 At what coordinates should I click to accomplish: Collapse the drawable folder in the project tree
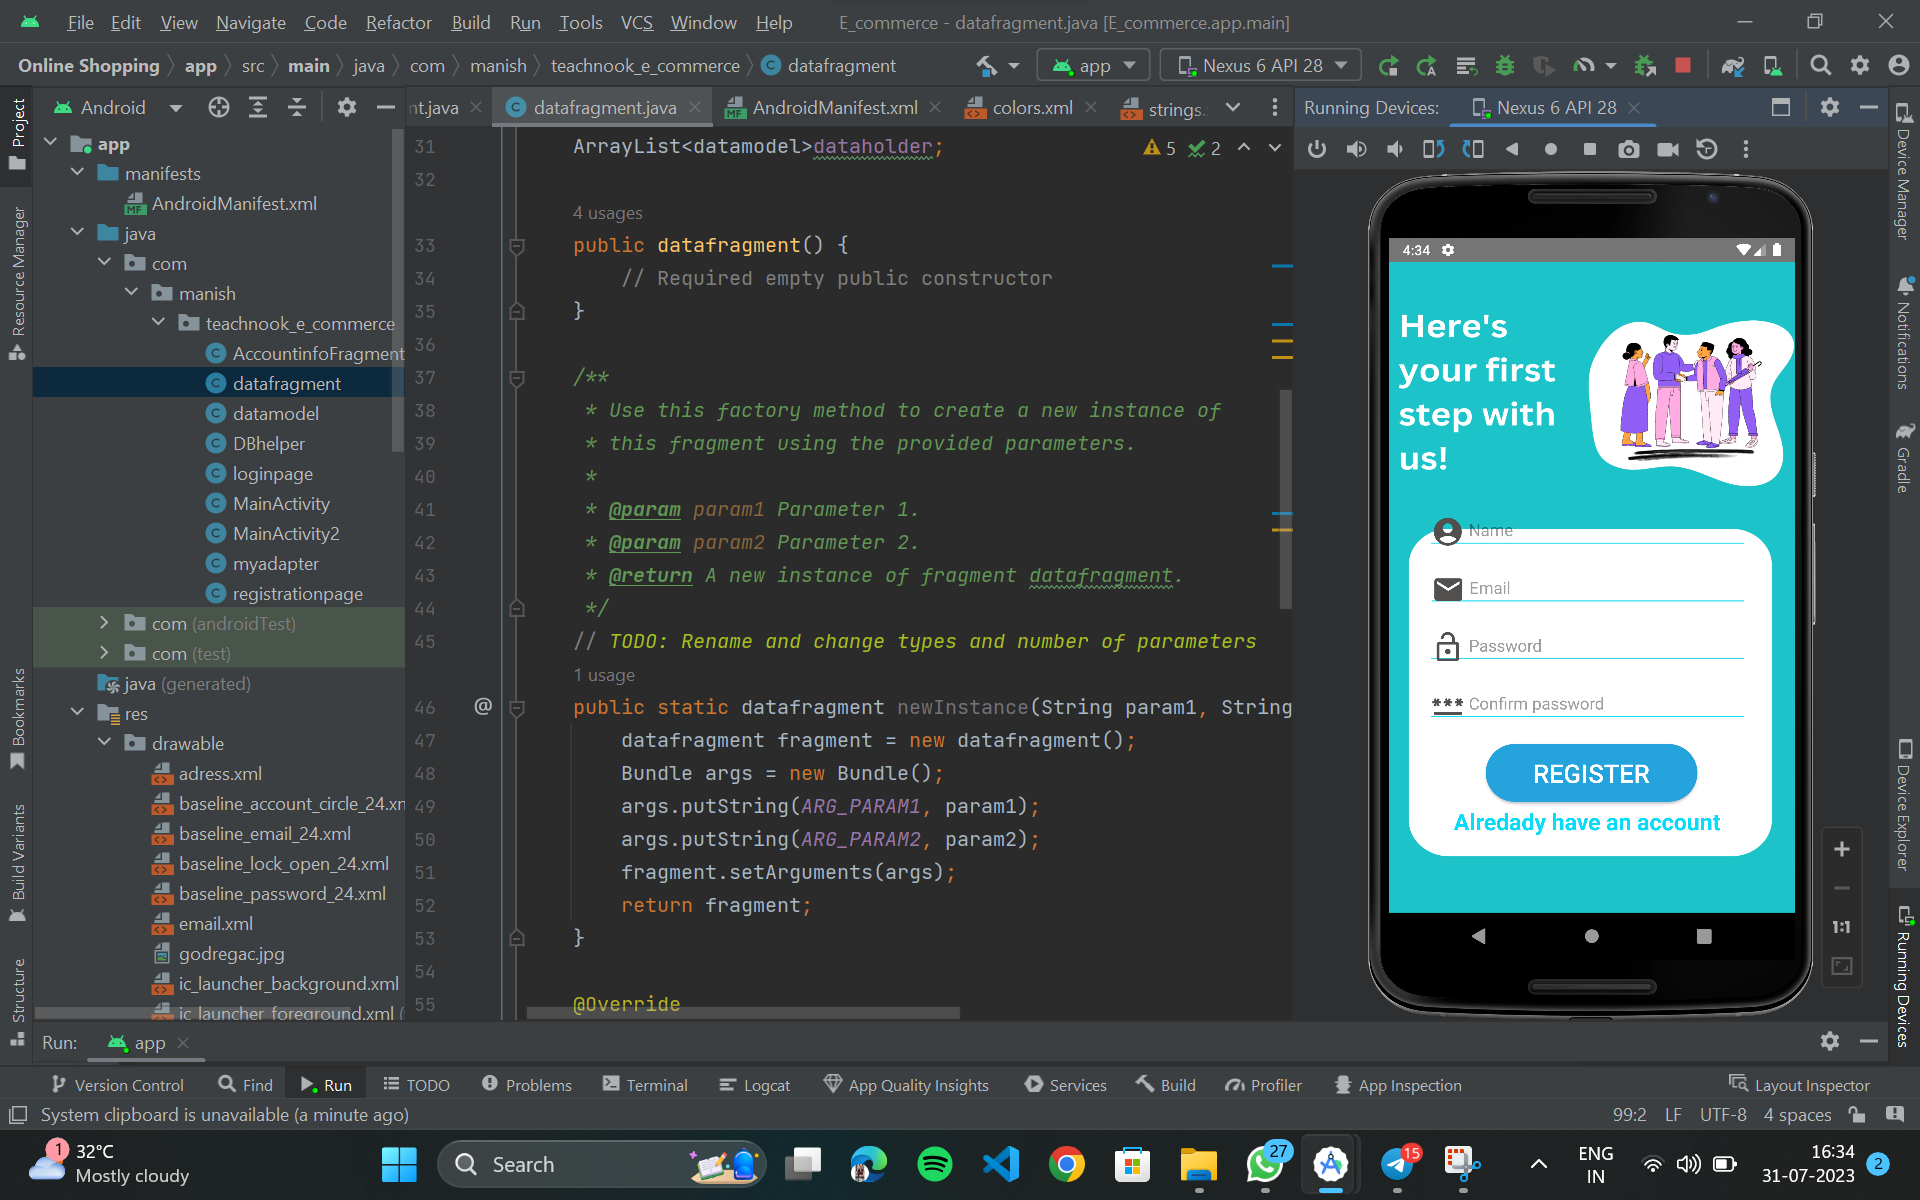point(105,743)
